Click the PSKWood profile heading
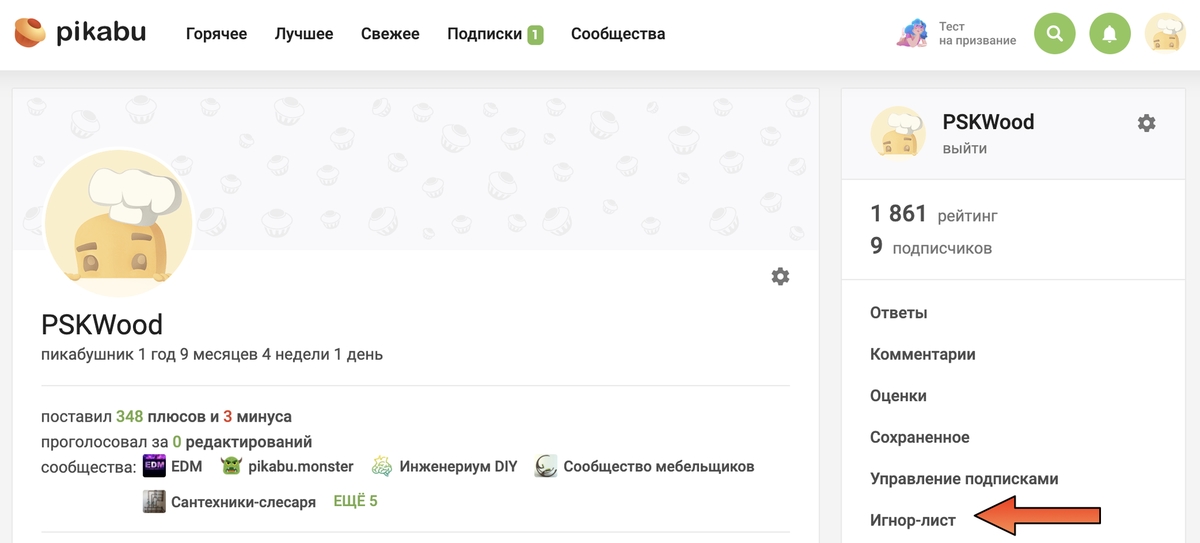The image size is (1200, 543). click(102, 325)
